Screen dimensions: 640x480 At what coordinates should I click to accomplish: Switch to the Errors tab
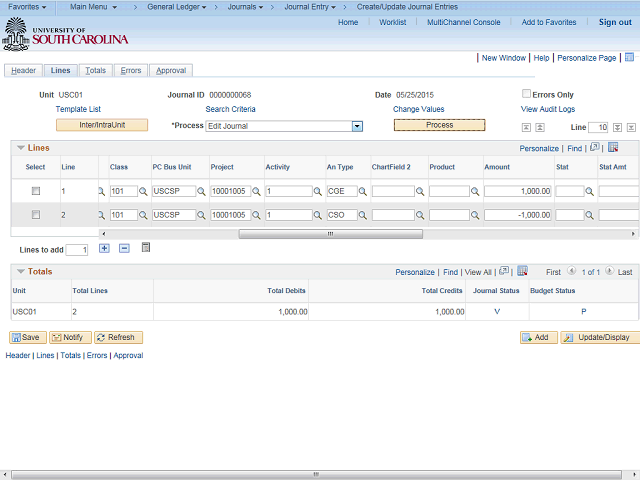[131, 71]
